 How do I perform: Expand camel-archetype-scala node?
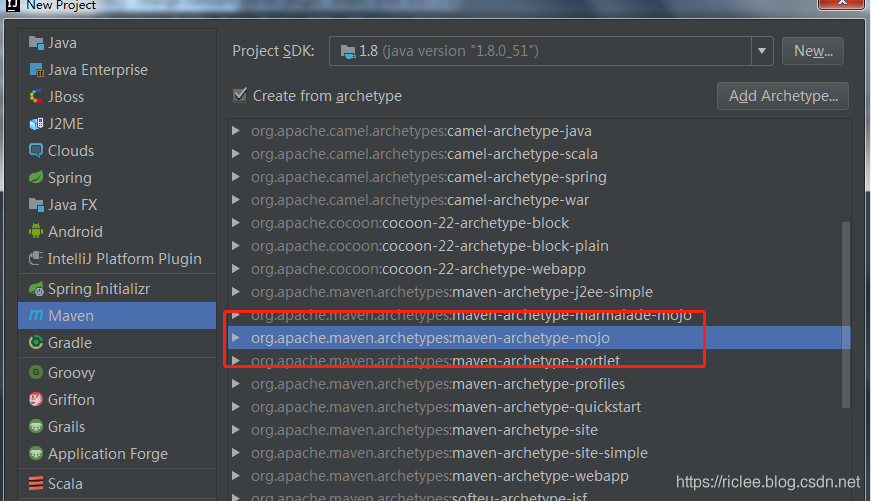click(x=236, y=154)
